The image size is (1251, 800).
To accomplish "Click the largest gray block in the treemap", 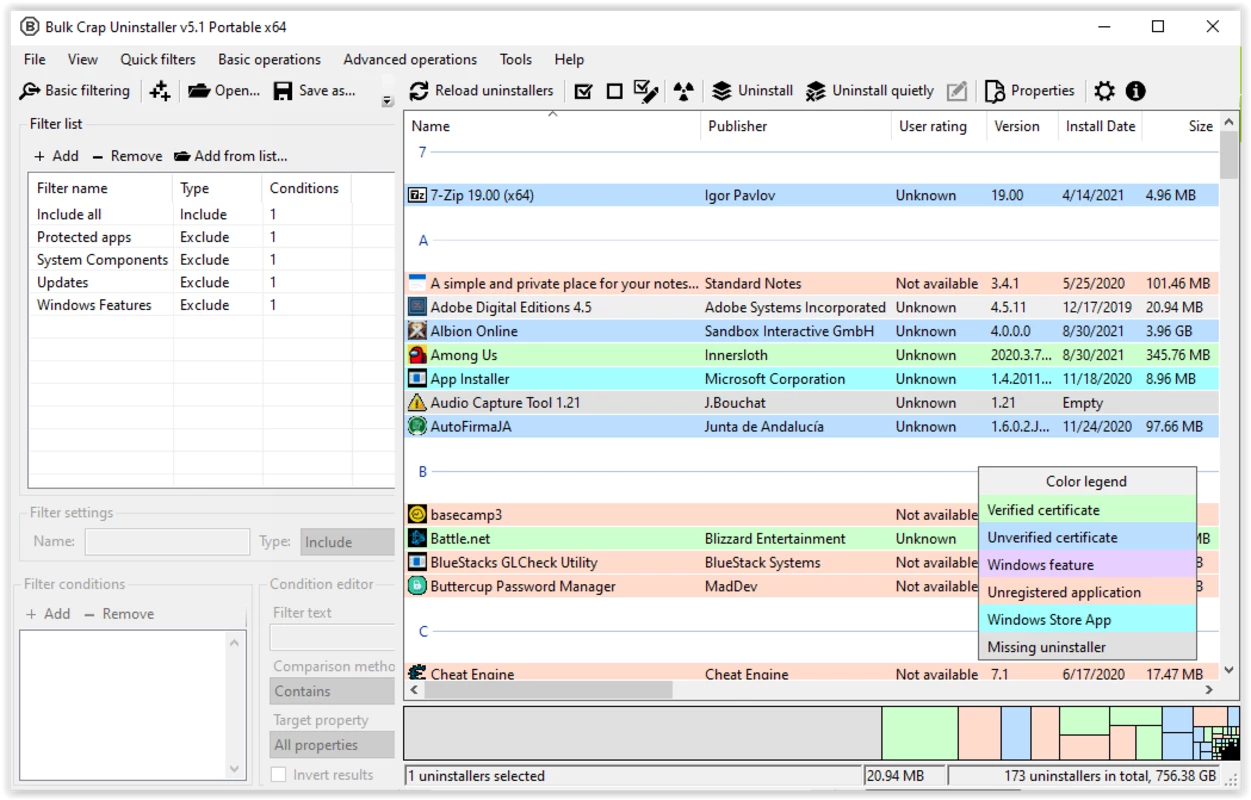I will (x=642, y=733).
